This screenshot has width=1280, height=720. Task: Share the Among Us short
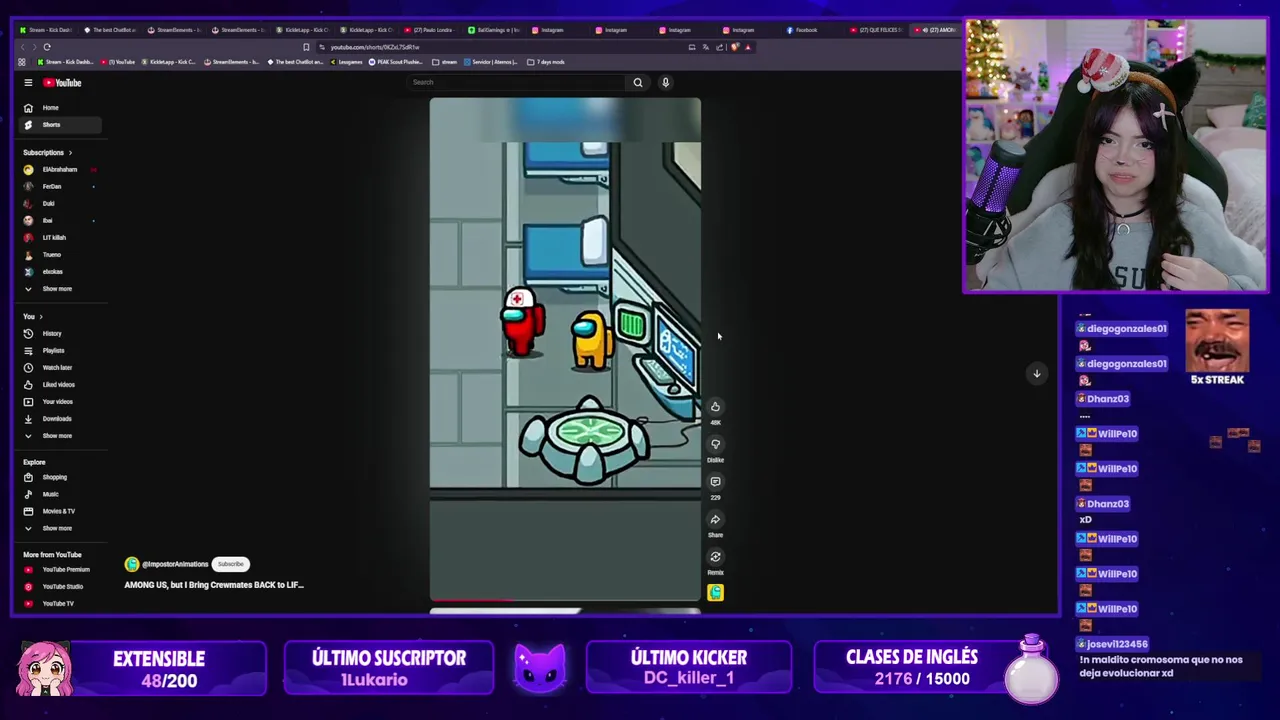coord(715,519)
